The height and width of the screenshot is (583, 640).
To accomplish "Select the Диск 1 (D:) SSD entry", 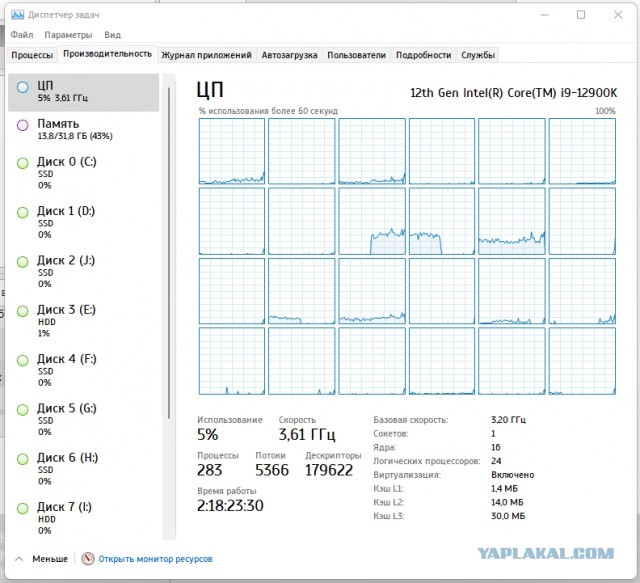I will (x=83, y=223).
